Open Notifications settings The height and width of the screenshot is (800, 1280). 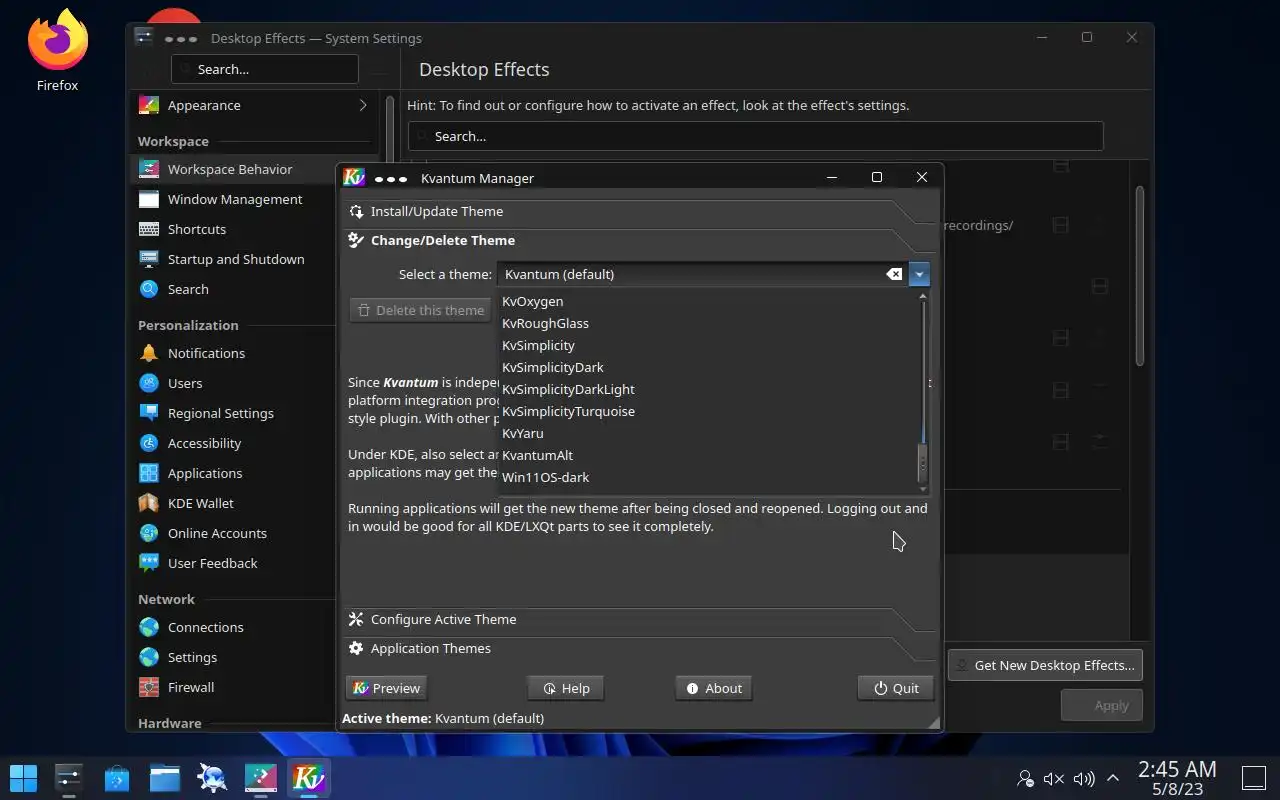pyautogui.click(x=233, y=353)
